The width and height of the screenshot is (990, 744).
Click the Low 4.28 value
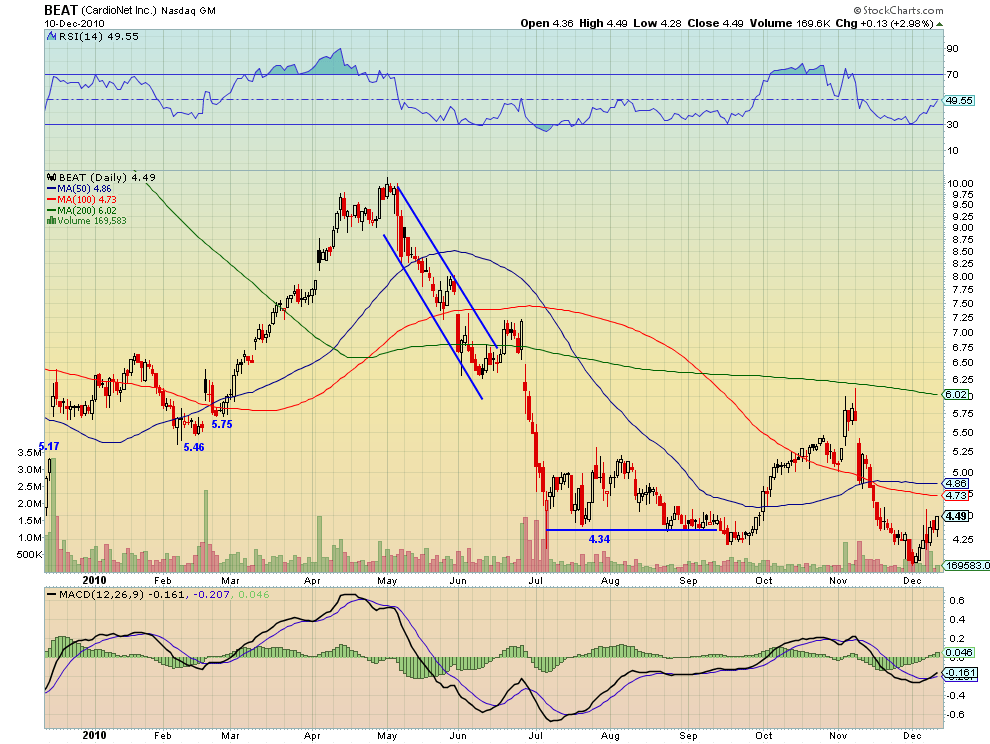(657, 23)
